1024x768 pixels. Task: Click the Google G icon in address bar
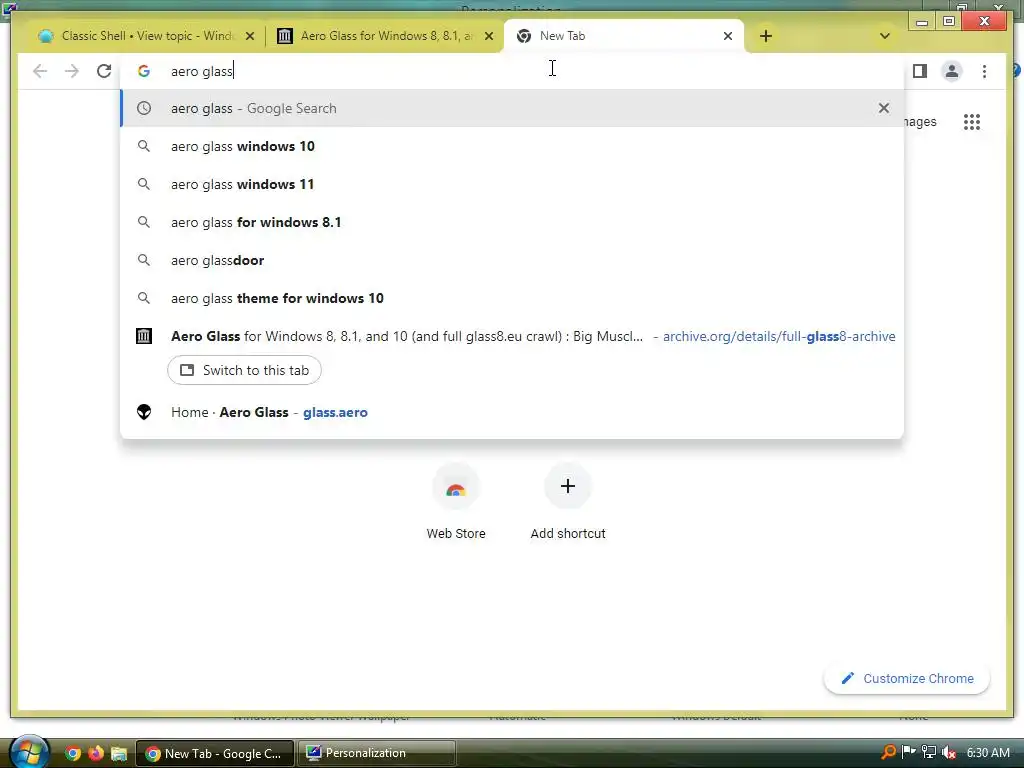(144, 71)
